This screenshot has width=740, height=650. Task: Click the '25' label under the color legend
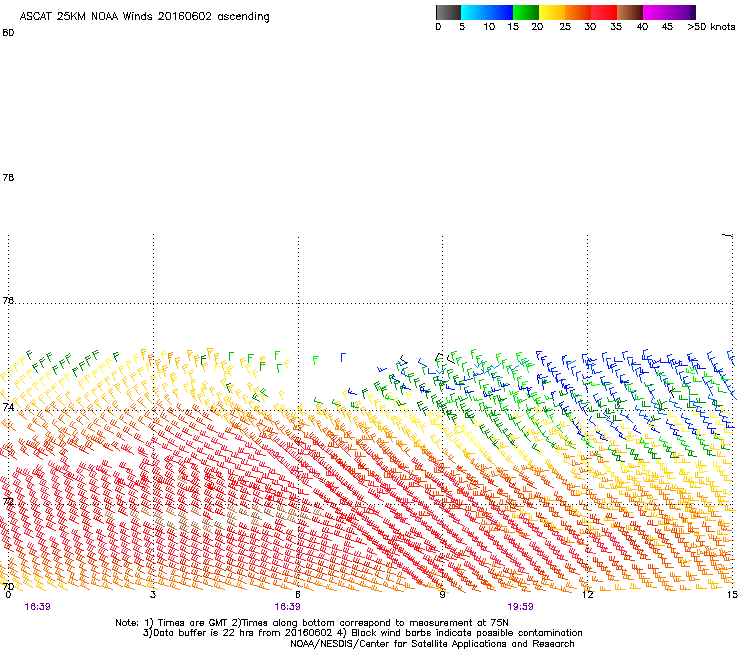pos(565,27)
